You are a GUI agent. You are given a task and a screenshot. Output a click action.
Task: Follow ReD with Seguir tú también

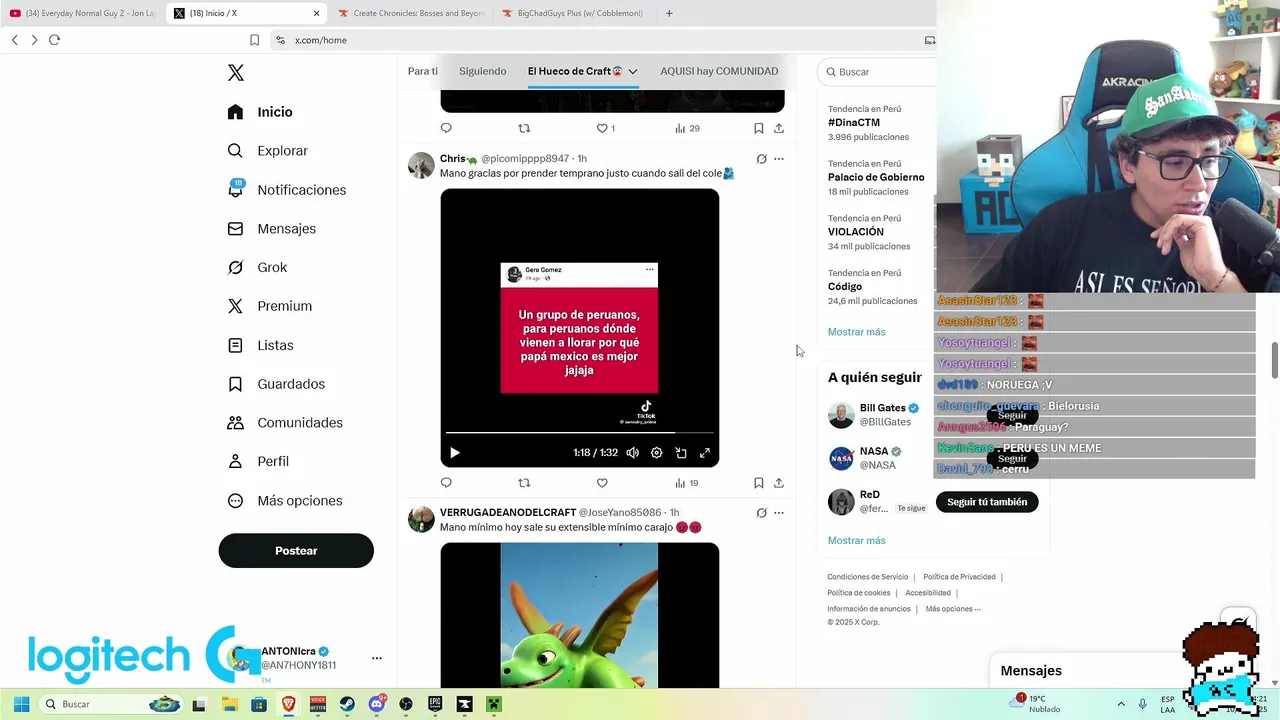tap(987, 502)
